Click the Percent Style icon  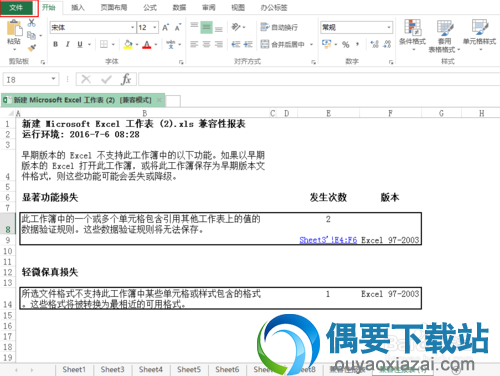coord(346,44)
